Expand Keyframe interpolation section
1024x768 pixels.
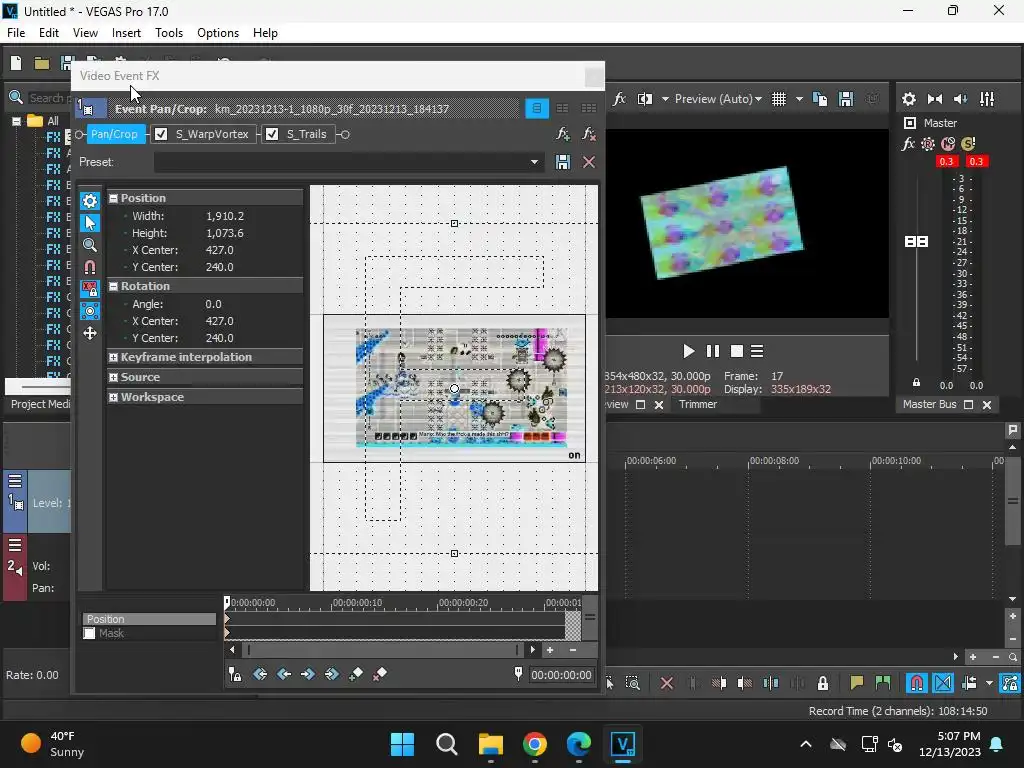[x=113, y=357]
